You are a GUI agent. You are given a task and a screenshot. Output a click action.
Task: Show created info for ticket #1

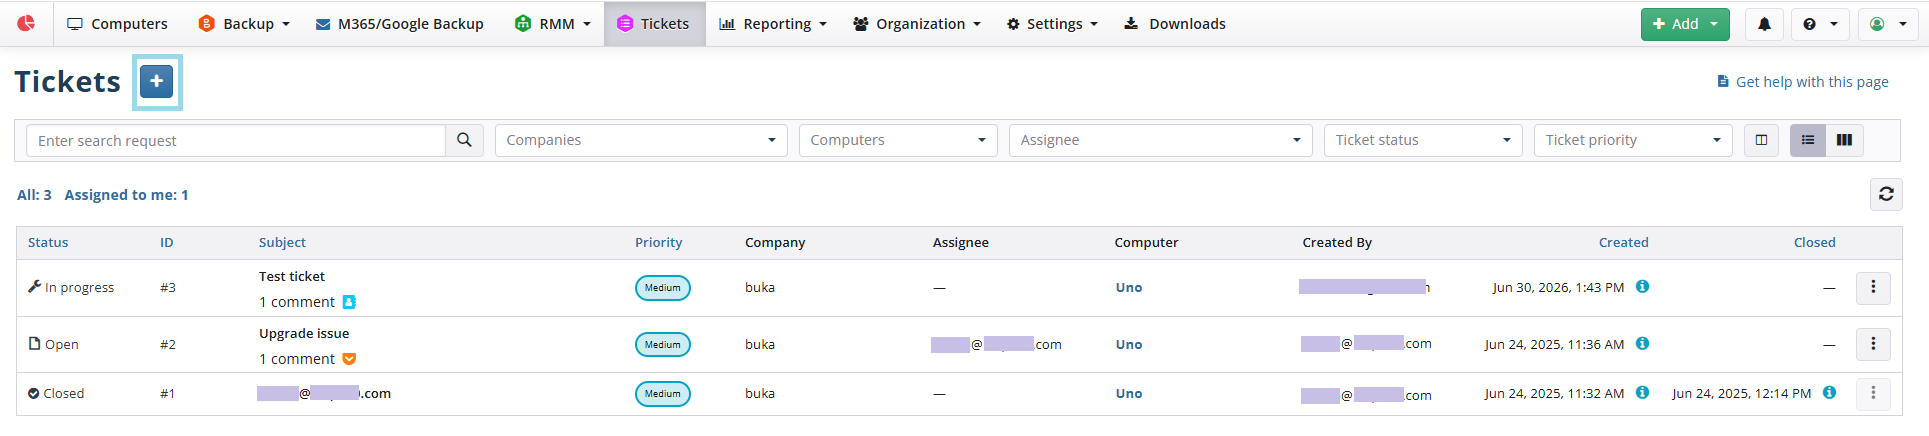(x=1642, y=392)
